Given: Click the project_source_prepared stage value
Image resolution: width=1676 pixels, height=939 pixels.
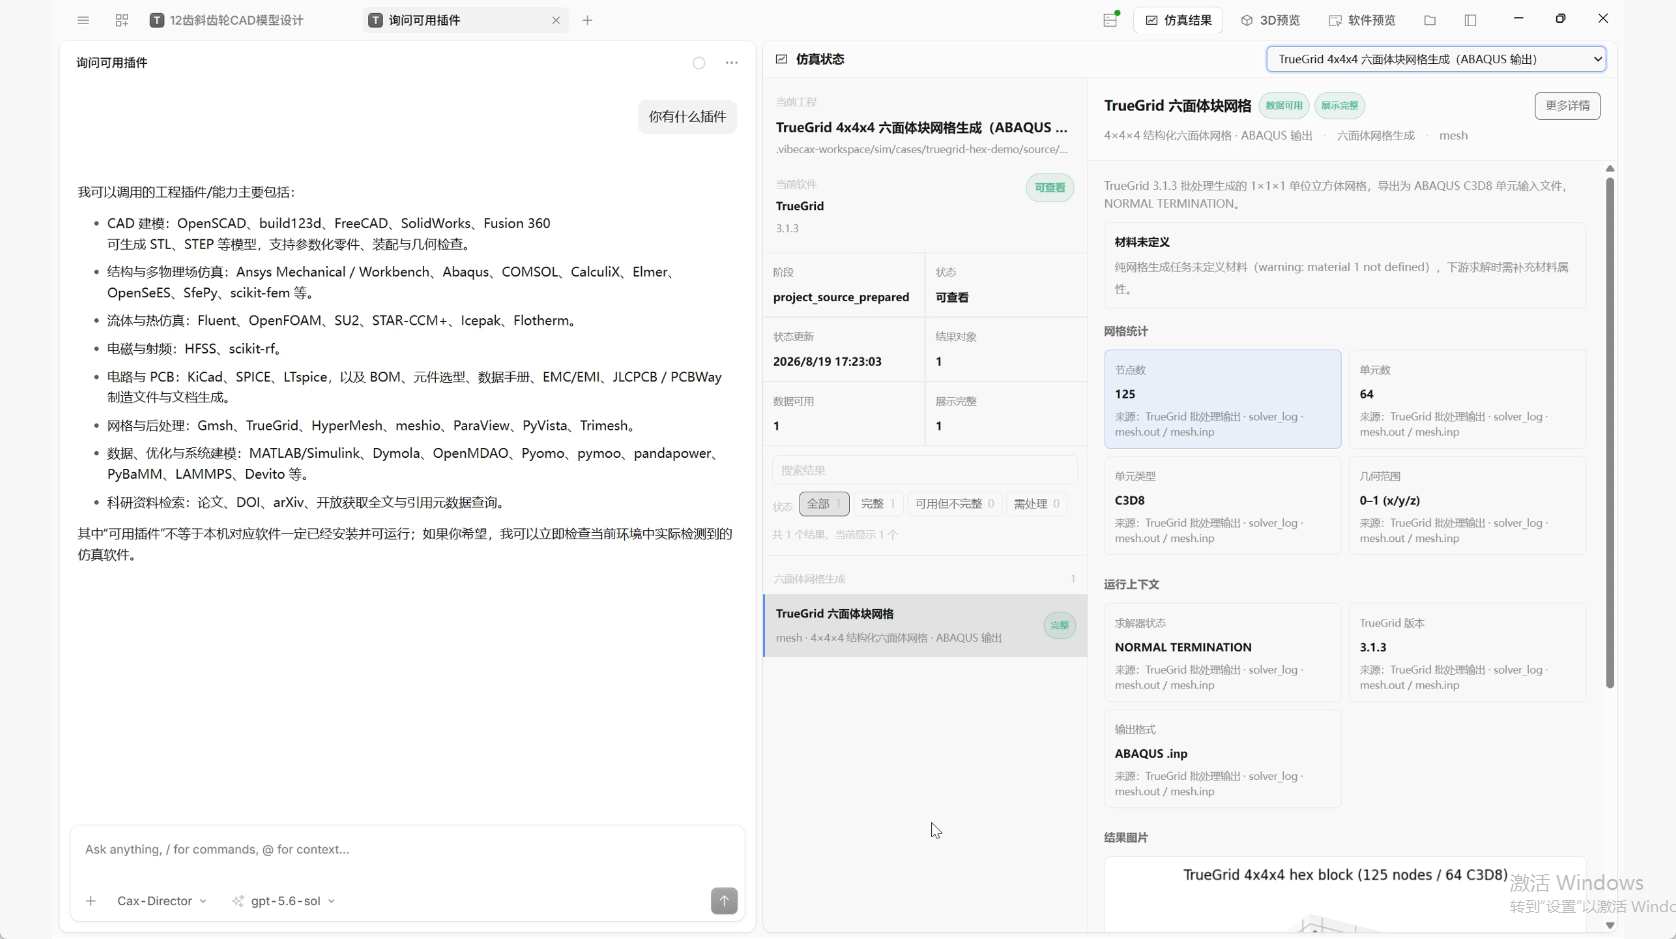Looking at the screenshot, I should [841, 298].
